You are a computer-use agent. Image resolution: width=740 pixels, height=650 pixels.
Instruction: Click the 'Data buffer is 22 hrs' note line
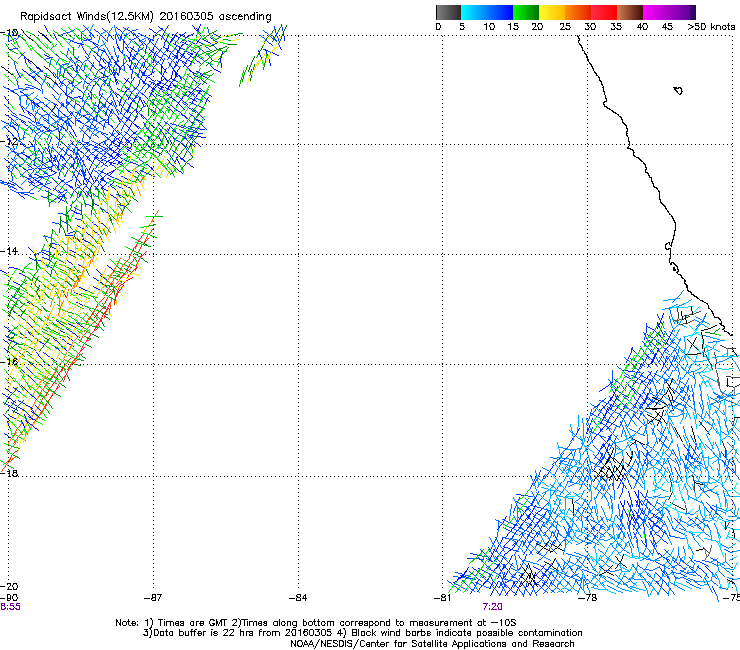(362, 633)
